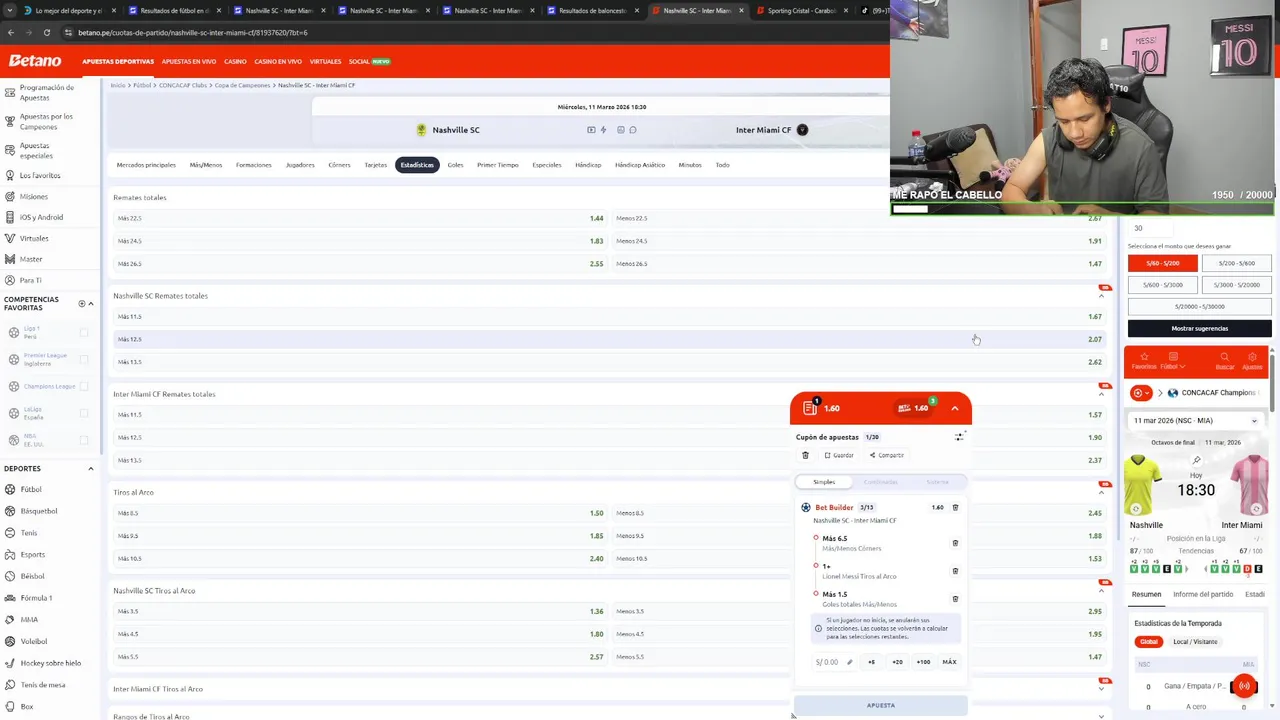Image resolution: width=1280 pixels, height=720 pixels.
Task: Tick the NBA EE. UU. checkbox
Action: tap(84, 440)
